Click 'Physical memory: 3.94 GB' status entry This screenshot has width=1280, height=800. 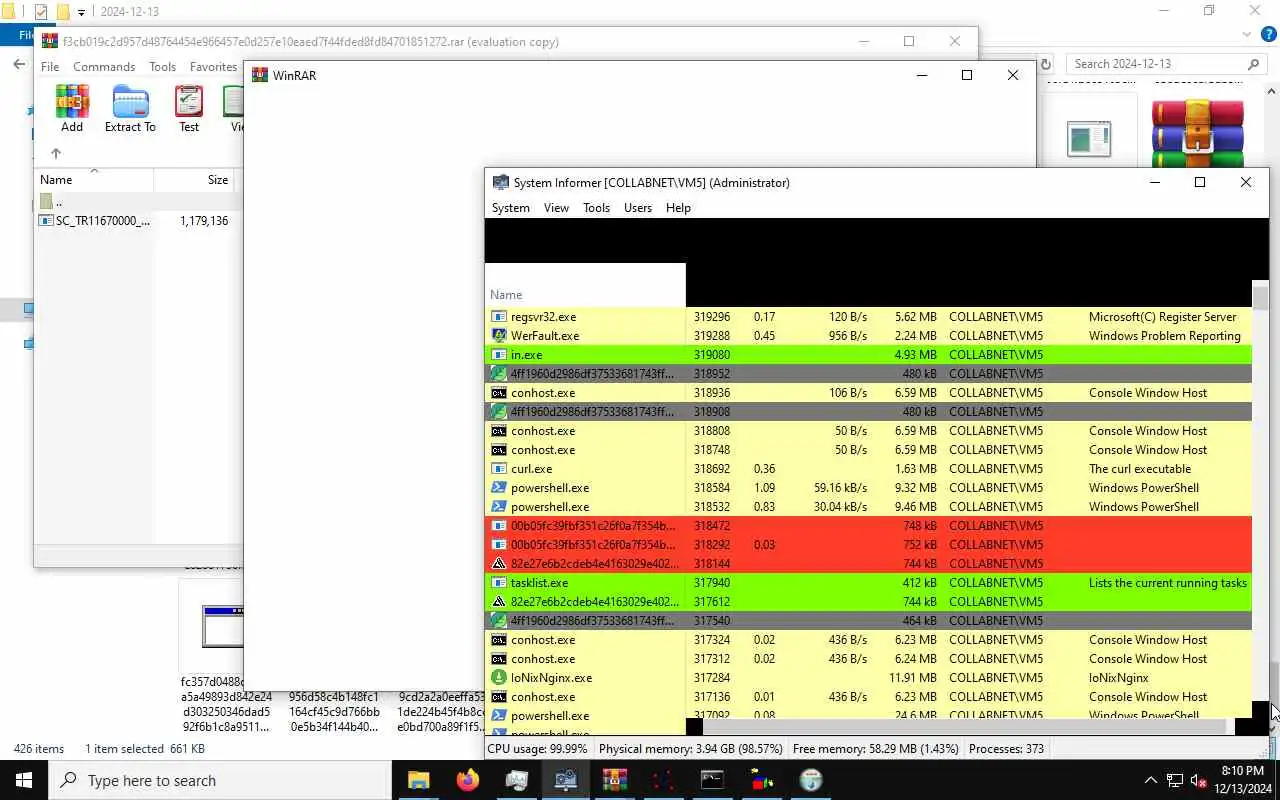point(691,749)
